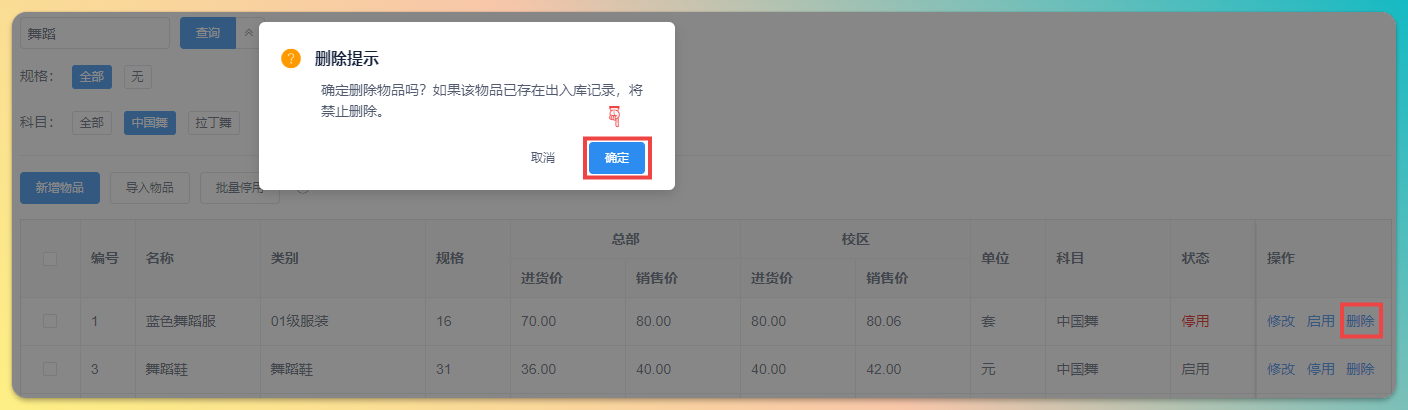Delete 蓝色舞蹈服 via its 删除 link
The width and height of the screenshot is (1408, 410).
coord(1360,321)
